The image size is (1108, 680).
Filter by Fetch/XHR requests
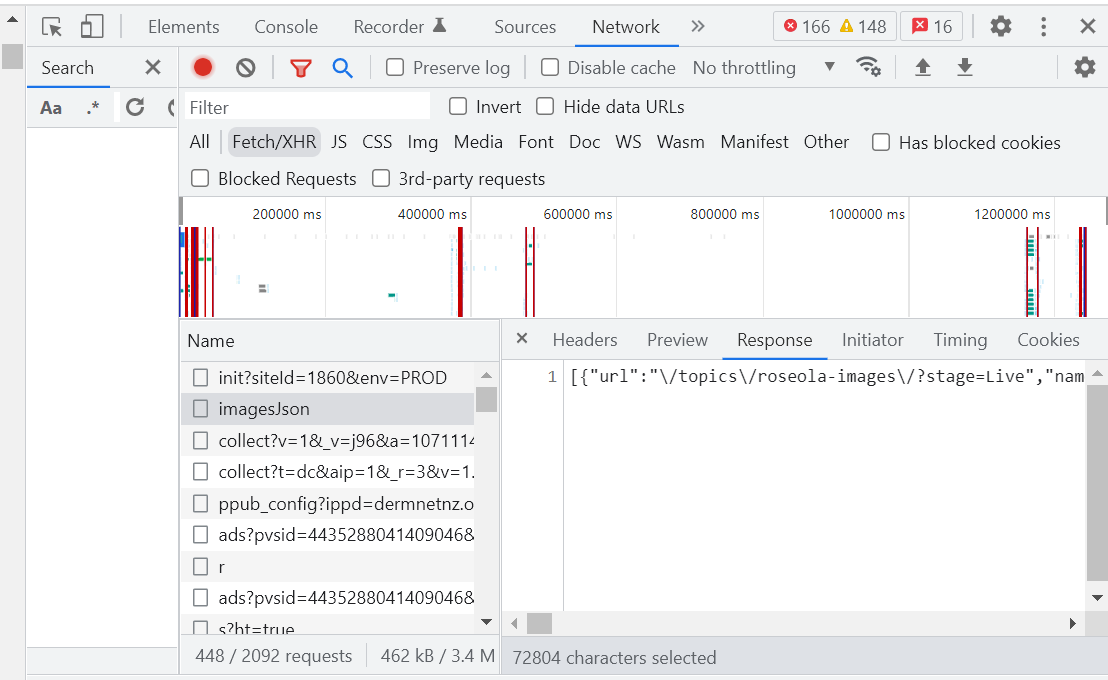[274, 142]
